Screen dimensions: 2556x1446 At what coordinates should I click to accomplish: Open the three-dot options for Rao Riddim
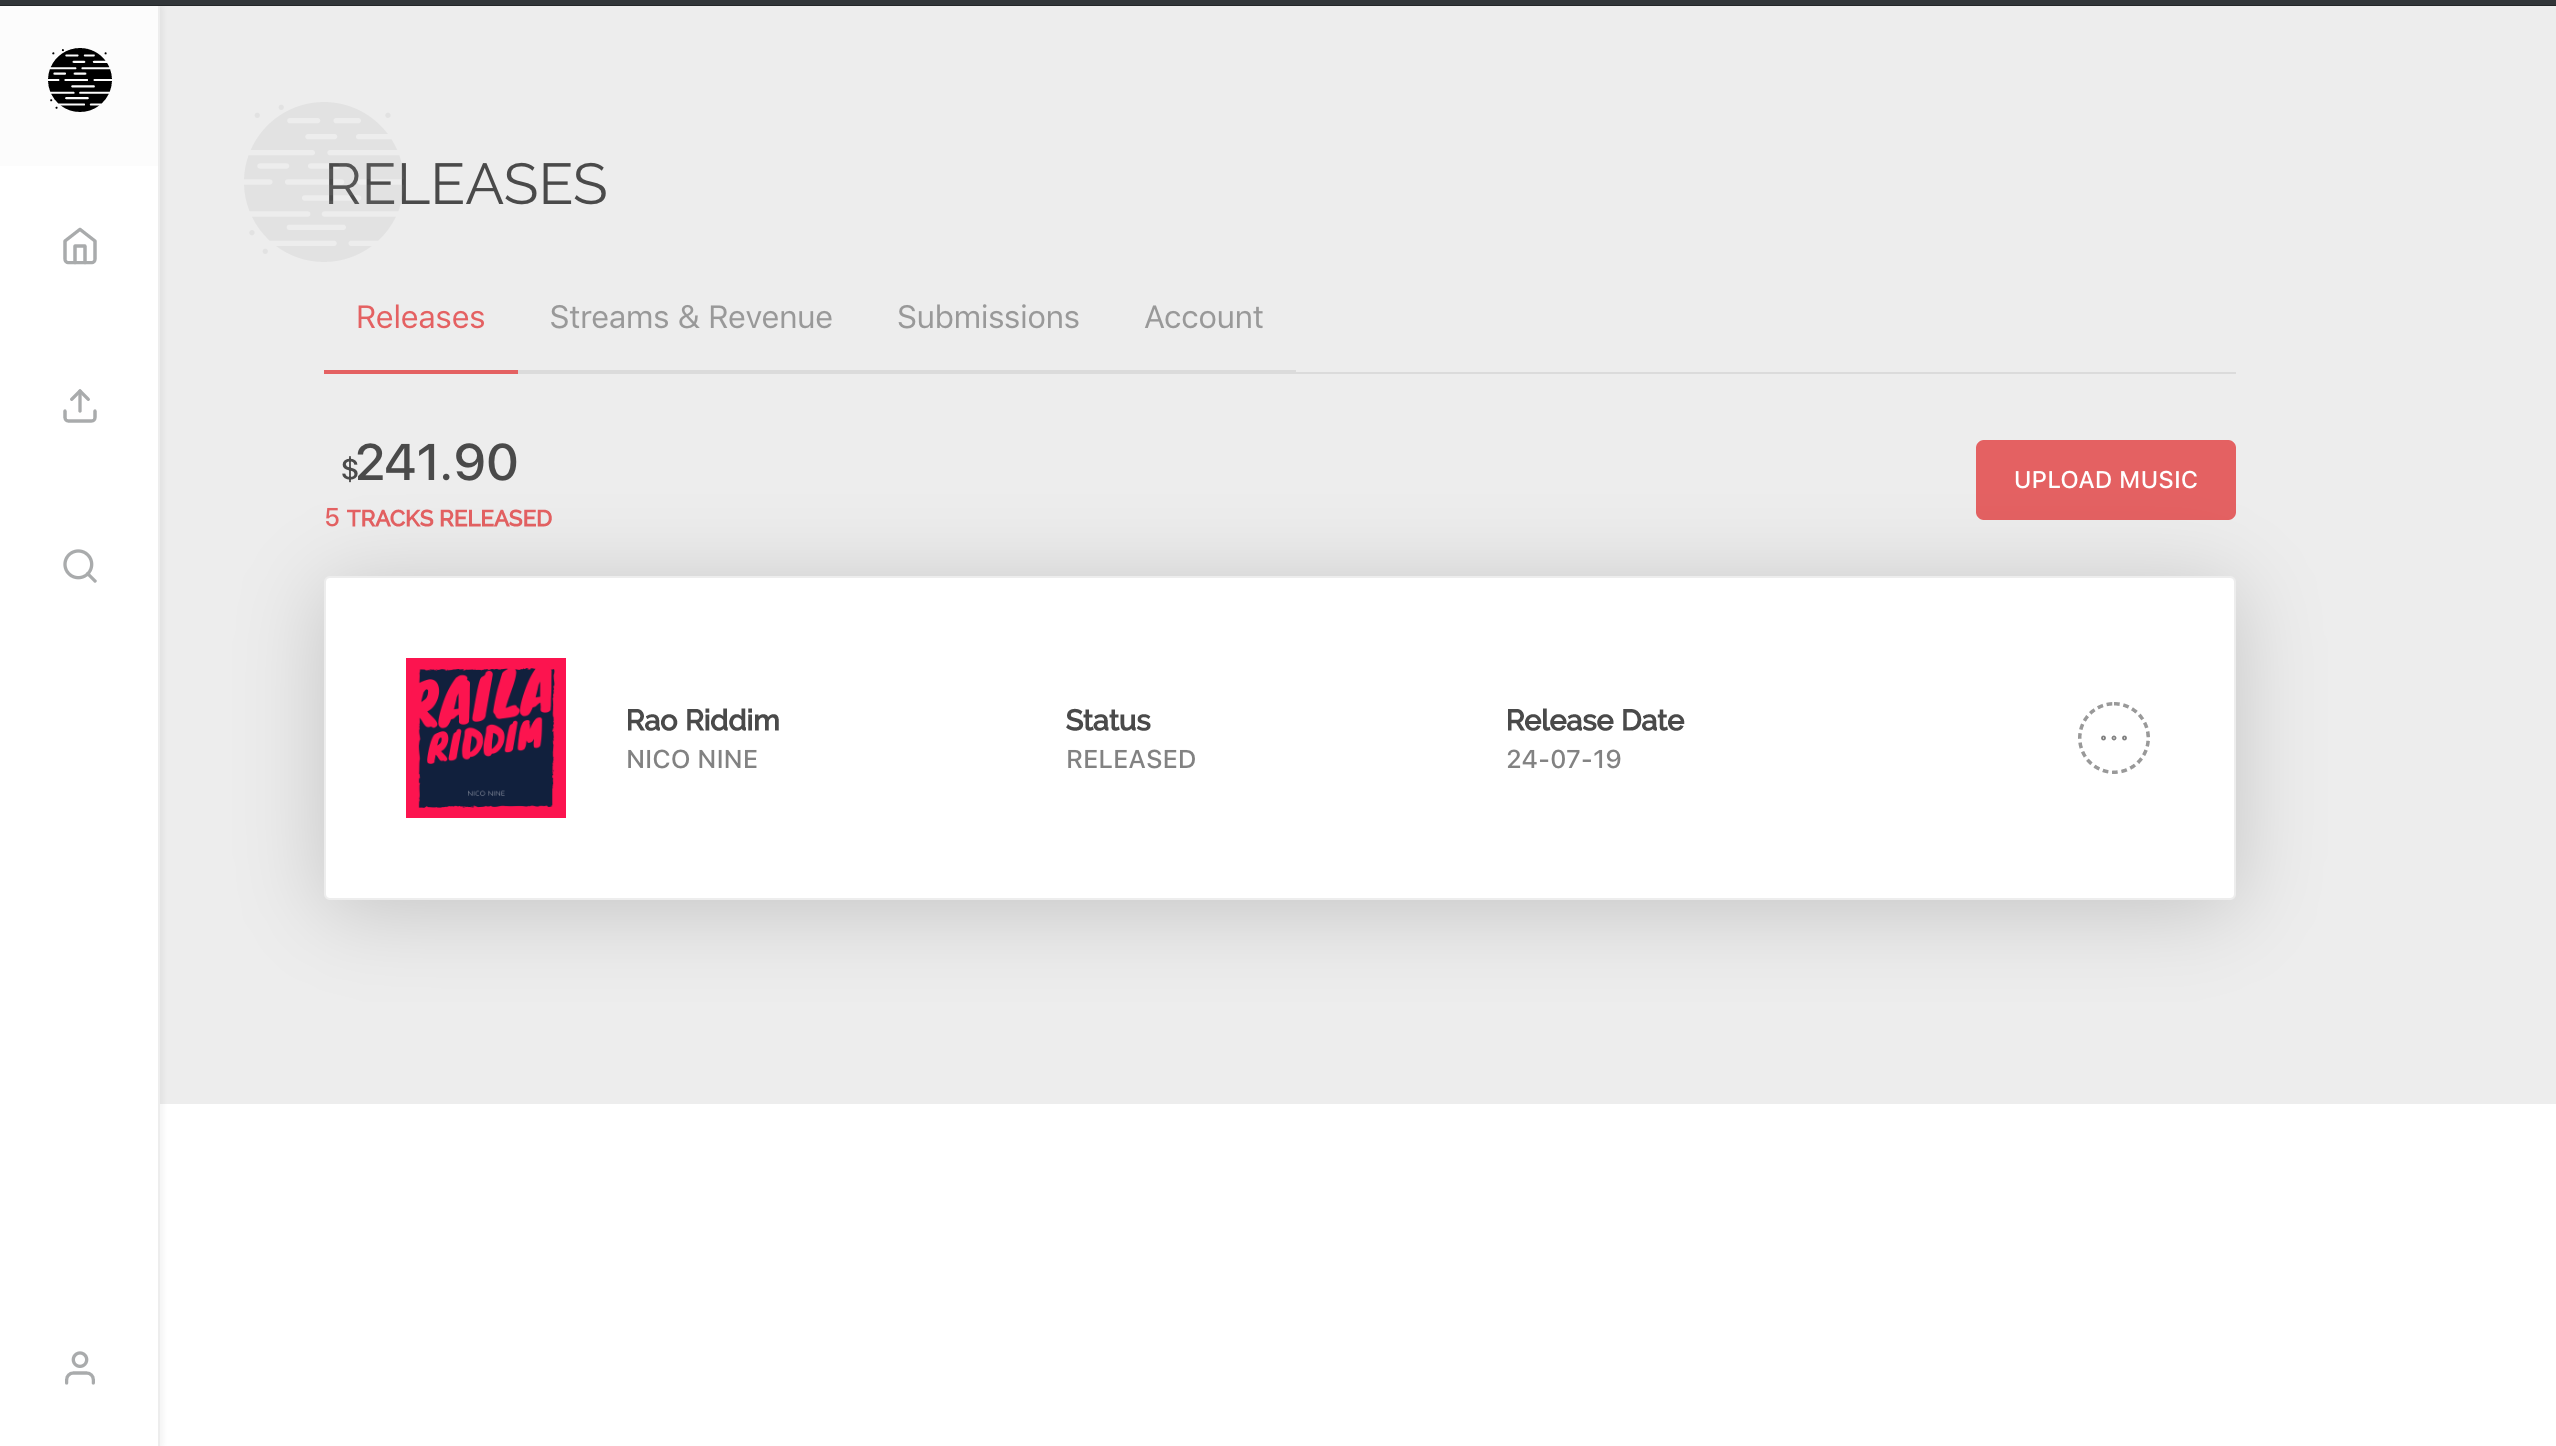(x=2113, y=738)
